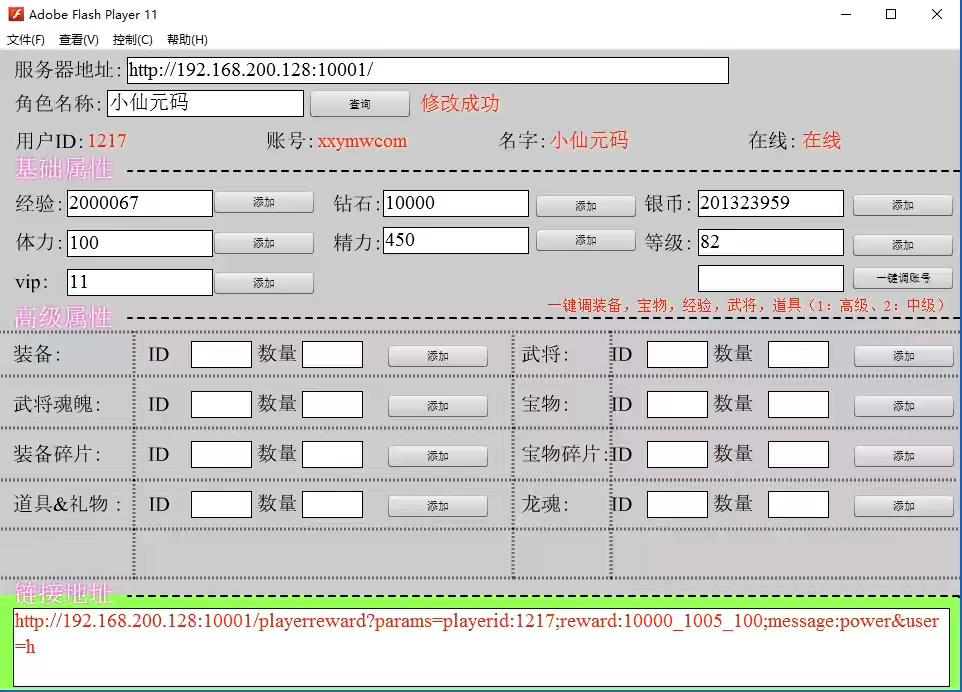Click 添加 button next to 银币
The height and width of the screenshot is (692, 962).
click(902, 206)
